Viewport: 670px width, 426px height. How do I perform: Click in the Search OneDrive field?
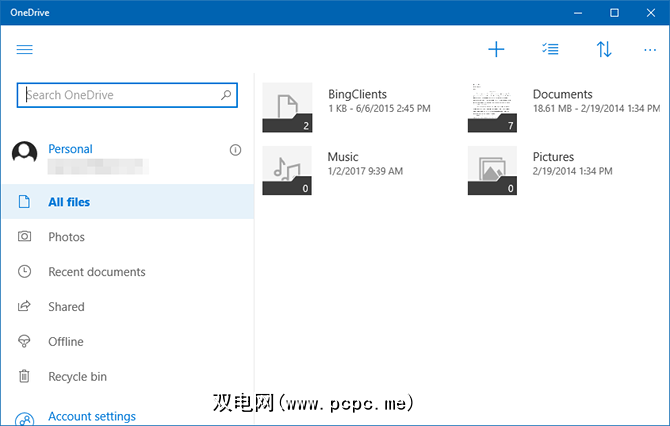click(120, 95)
